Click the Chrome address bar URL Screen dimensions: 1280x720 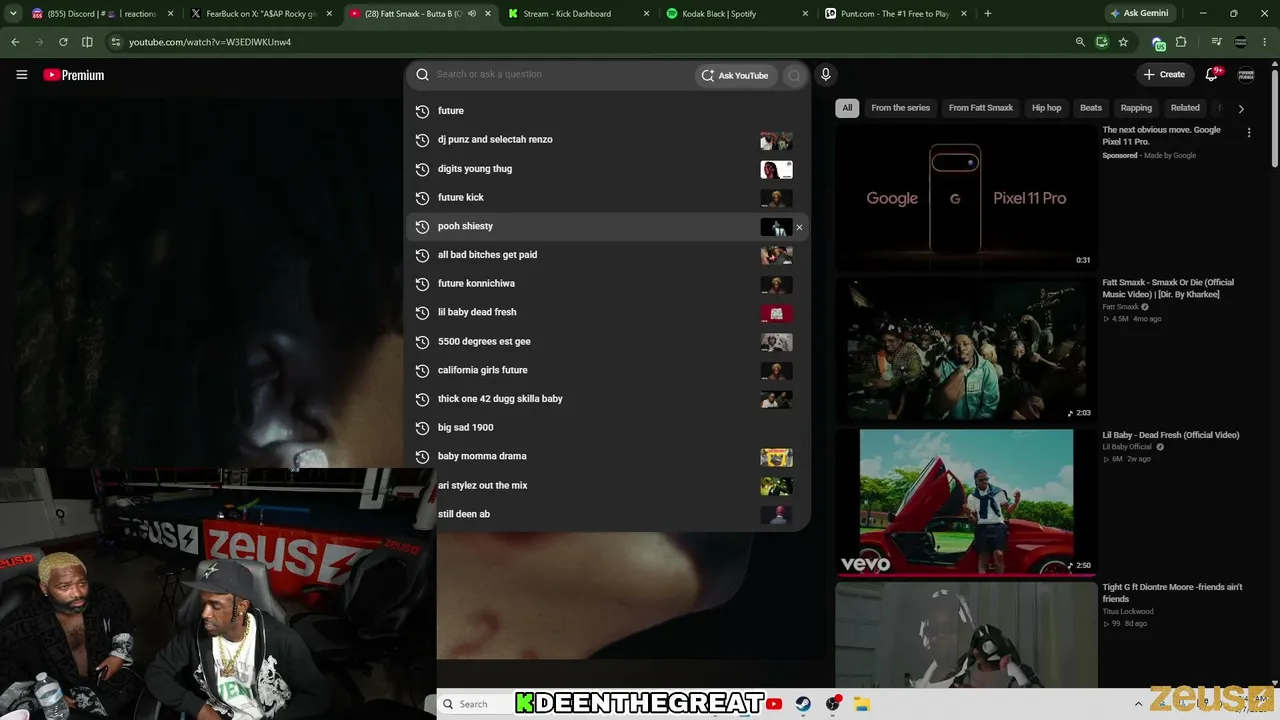coord(210,42)
